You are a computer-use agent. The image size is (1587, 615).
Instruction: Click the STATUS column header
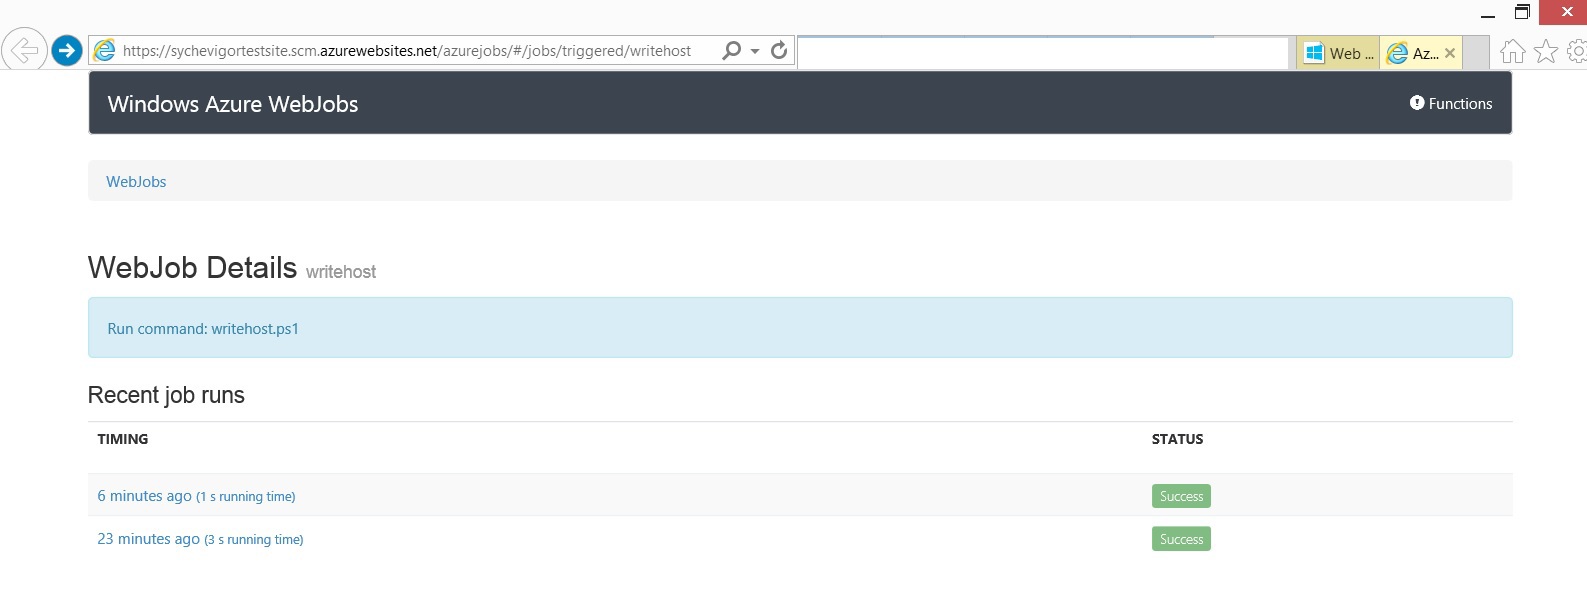tap(1178, 439)
